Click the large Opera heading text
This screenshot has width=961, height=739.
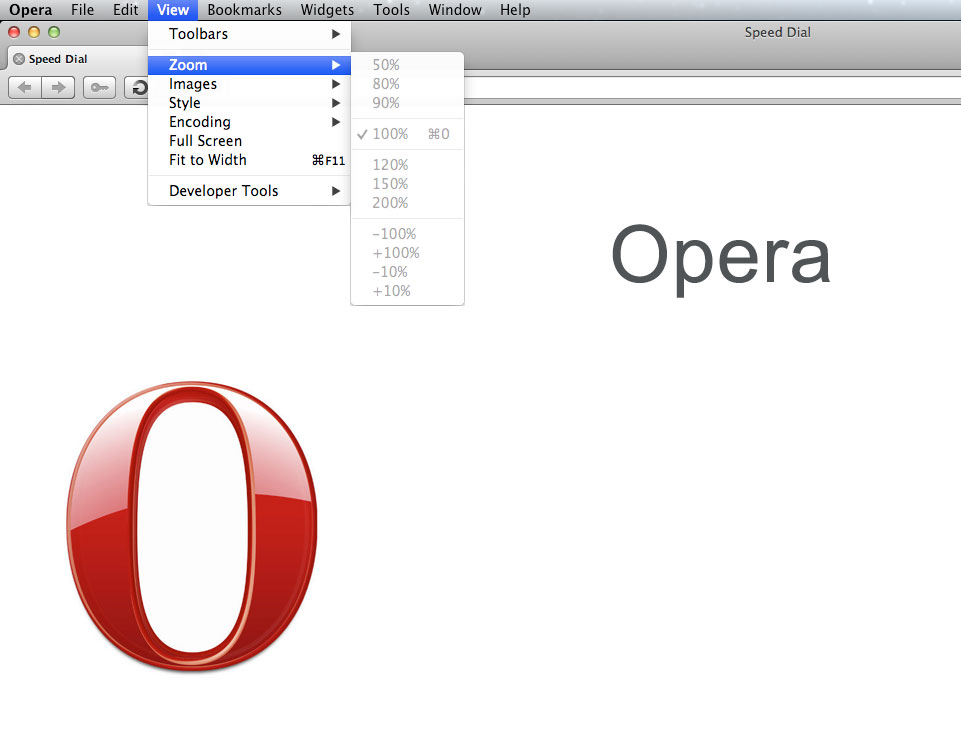[721, 258]
